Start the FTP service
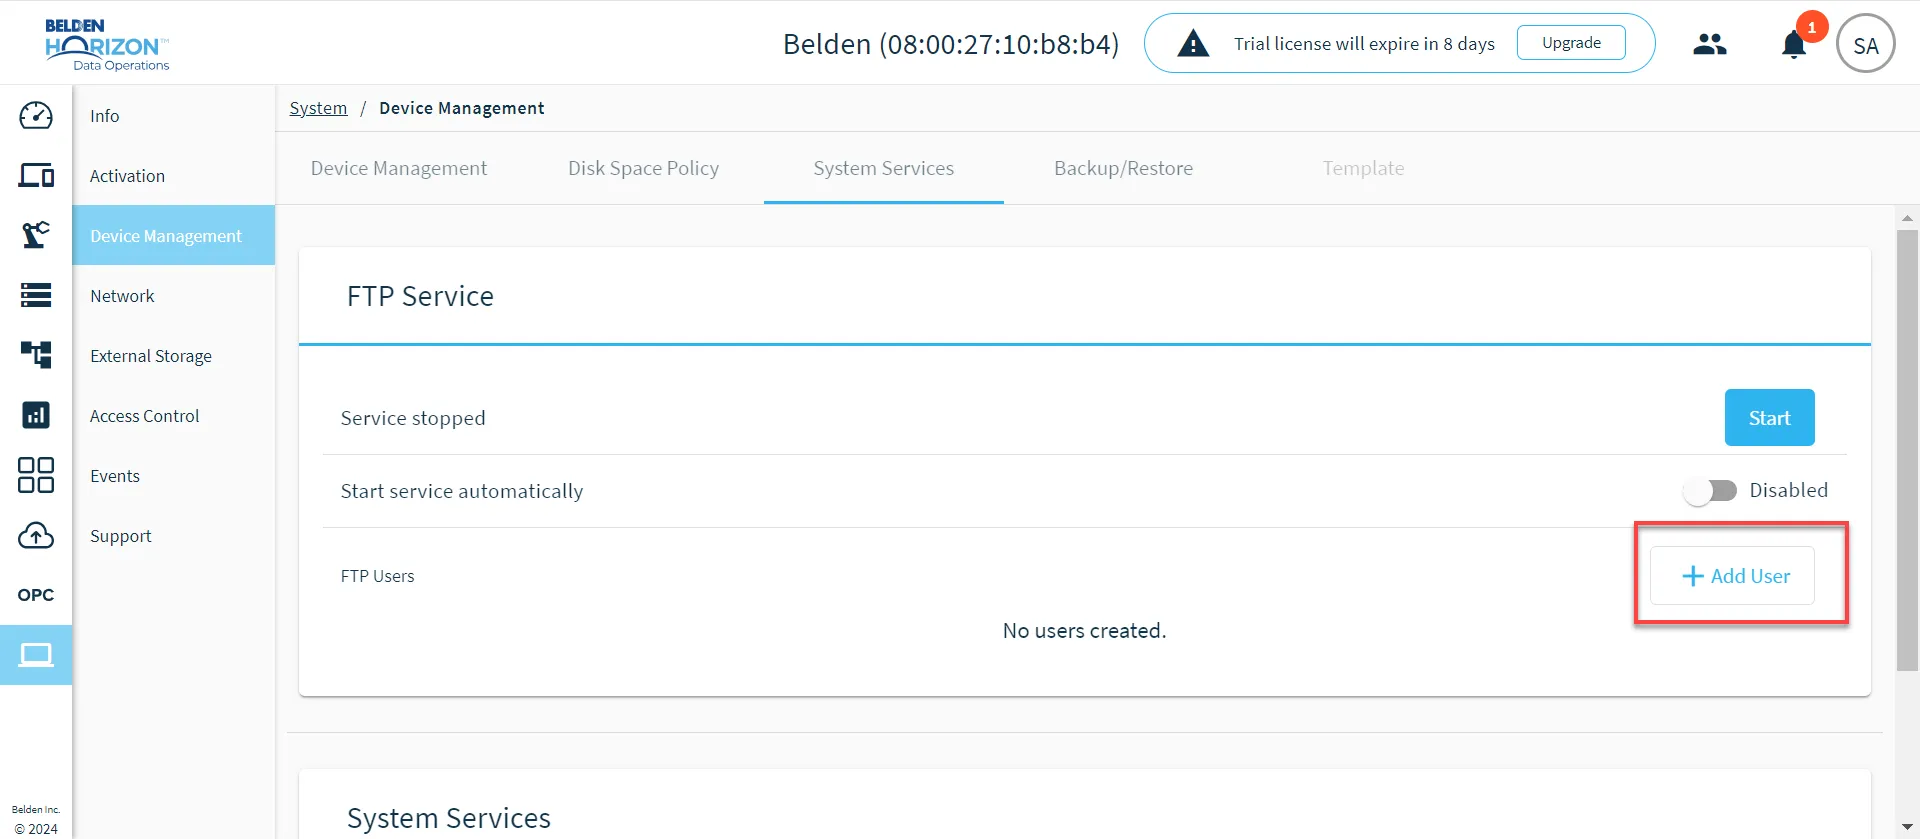 (1770, 418)
